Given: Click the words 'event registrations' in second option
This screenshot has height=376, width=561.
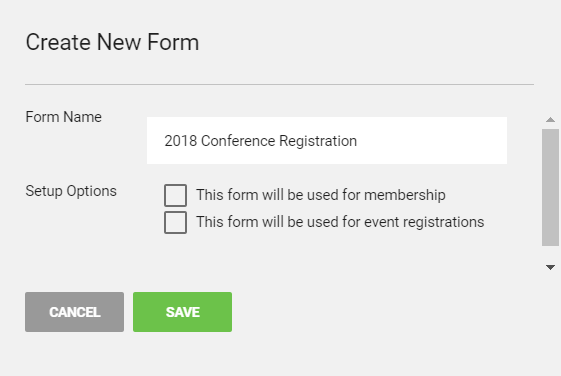Looking at the screenshot, I should click(424, 222).
